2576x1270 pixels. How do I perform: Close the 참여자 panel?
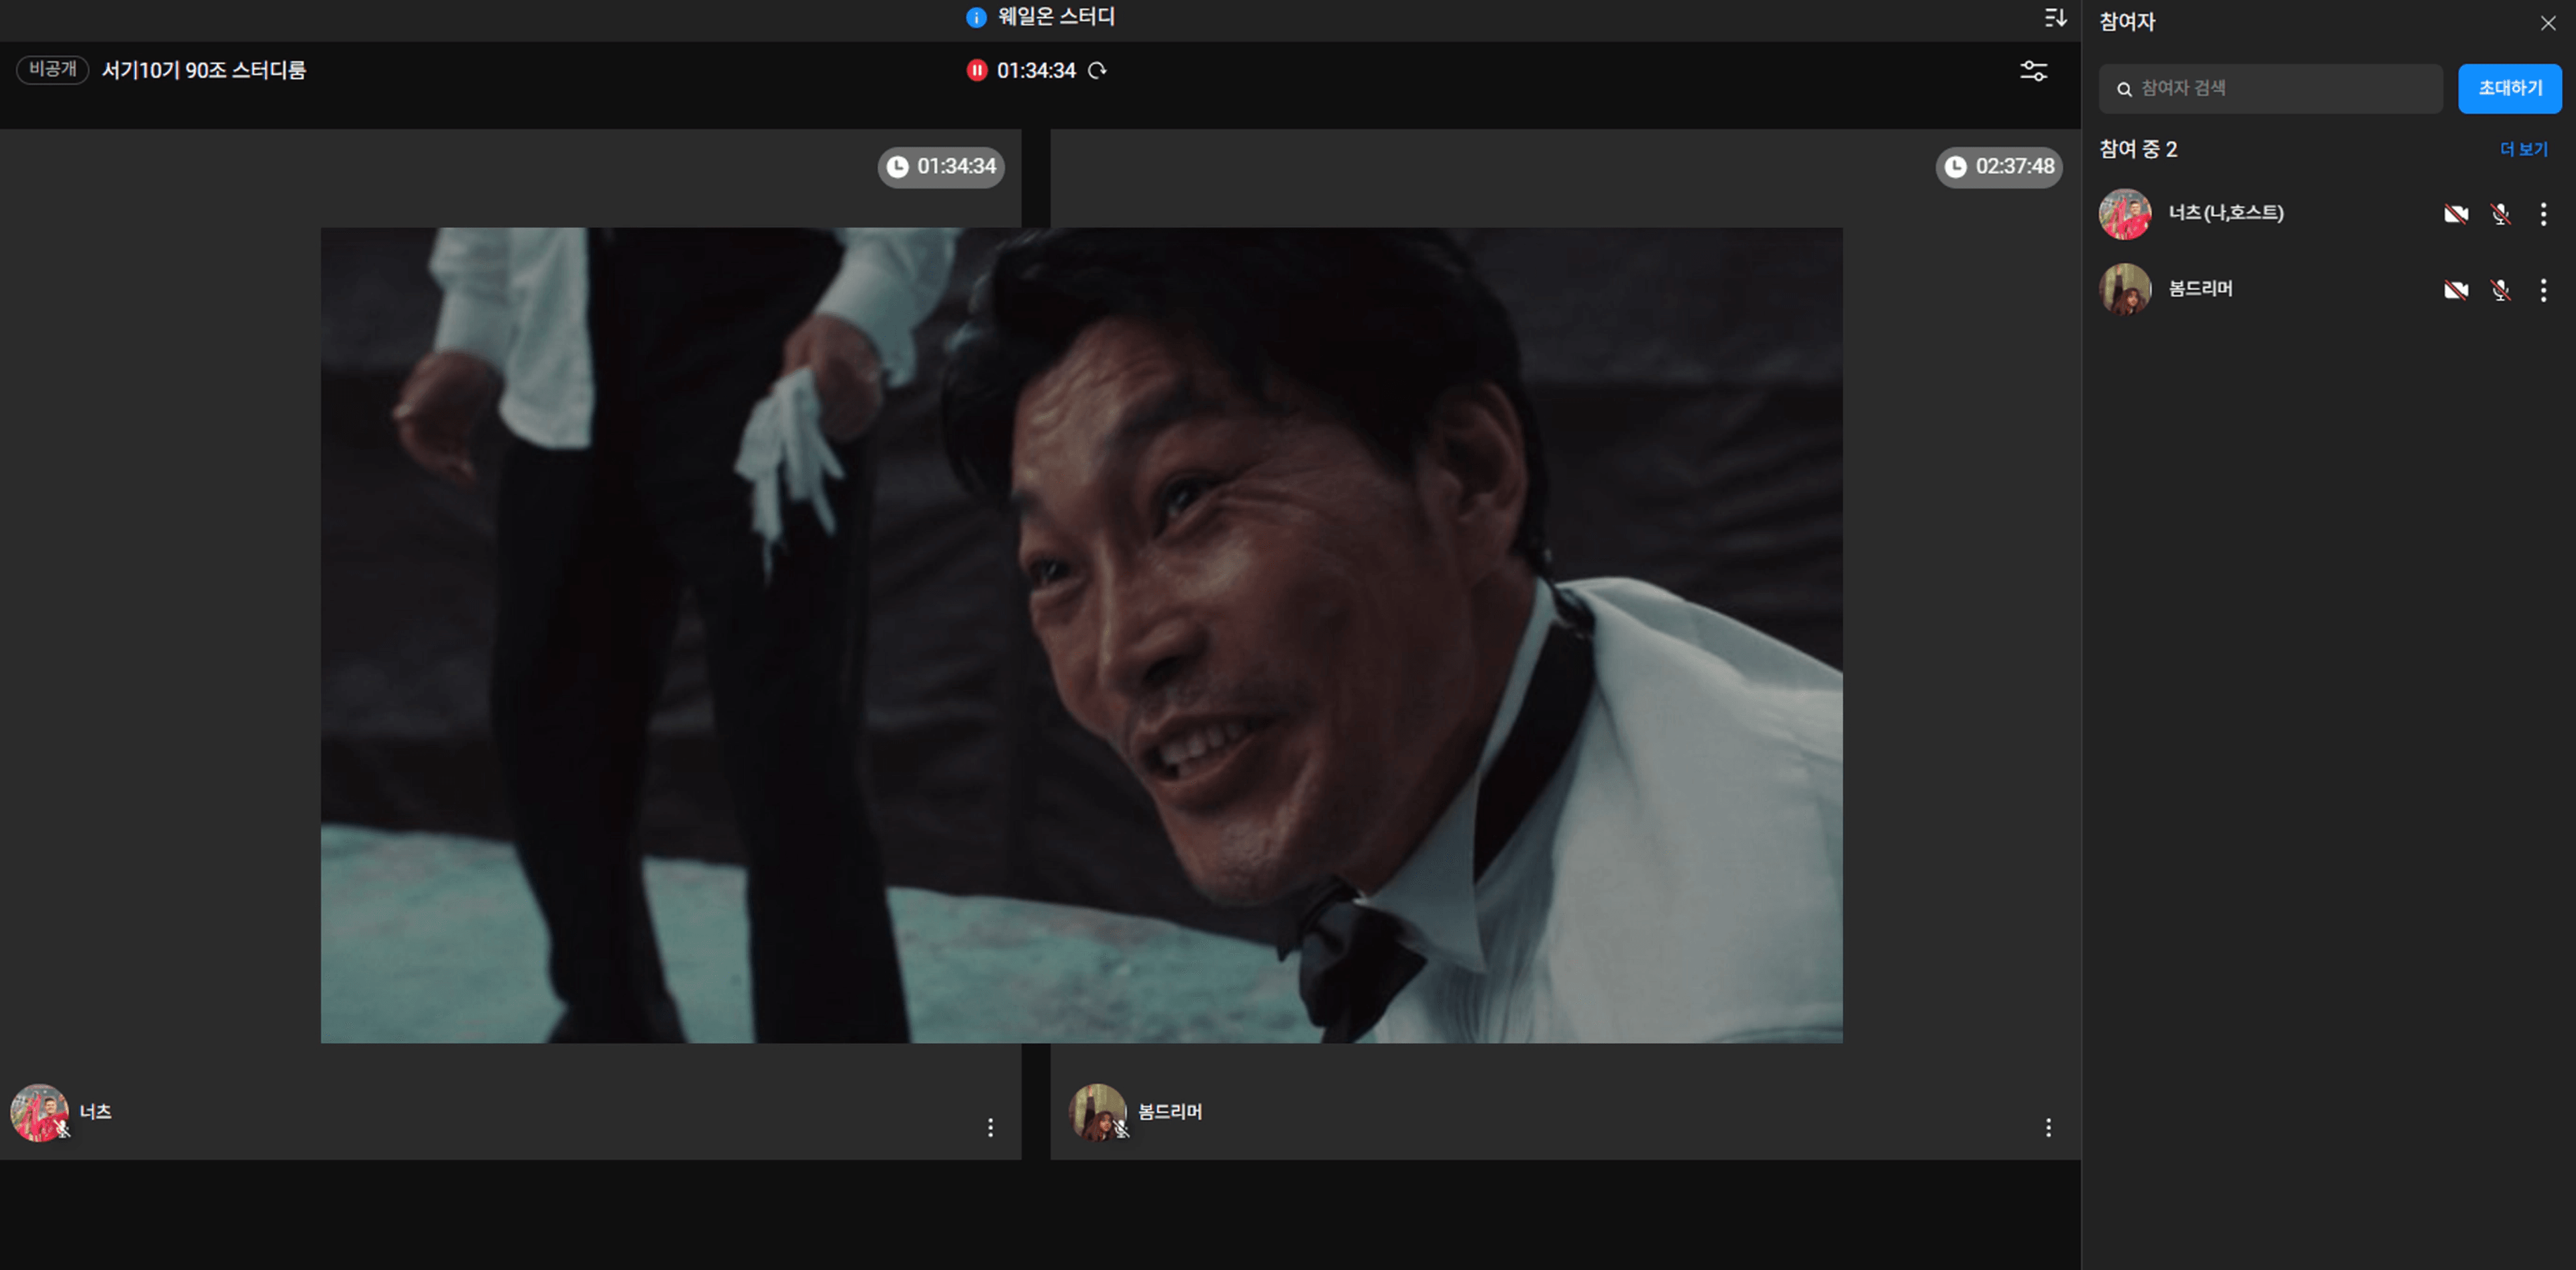(x=2548, y=22)
